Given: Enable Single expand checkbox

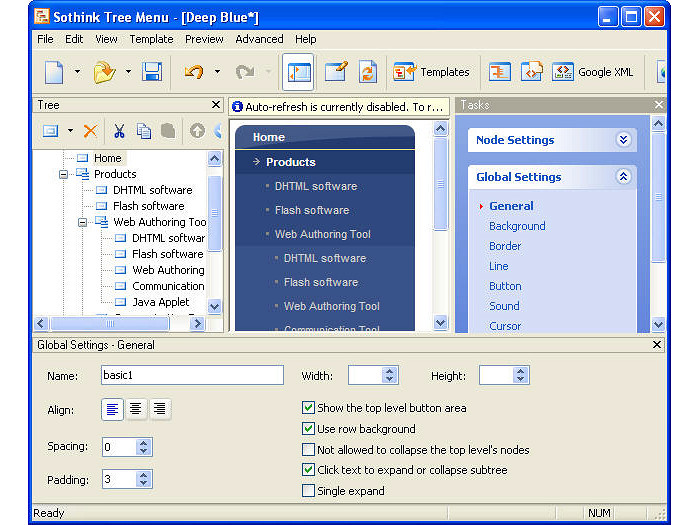Looking at the screenshot, I should 308,491.
